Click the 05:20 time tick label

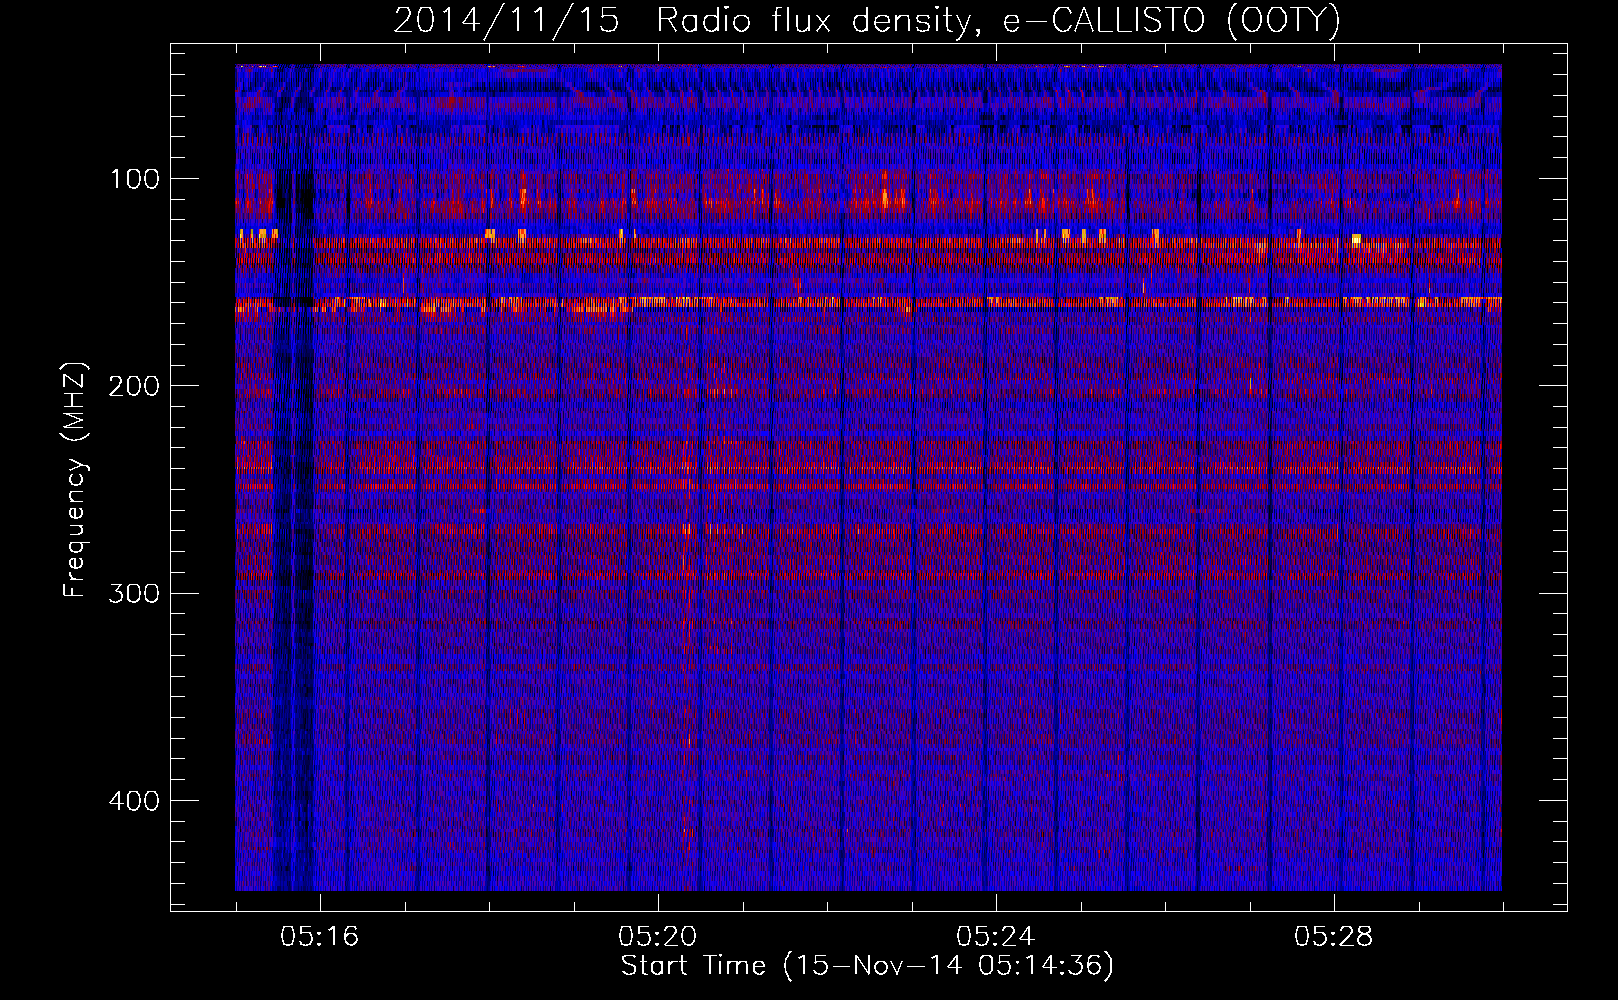pyautogui.click(x=657, y=937)
